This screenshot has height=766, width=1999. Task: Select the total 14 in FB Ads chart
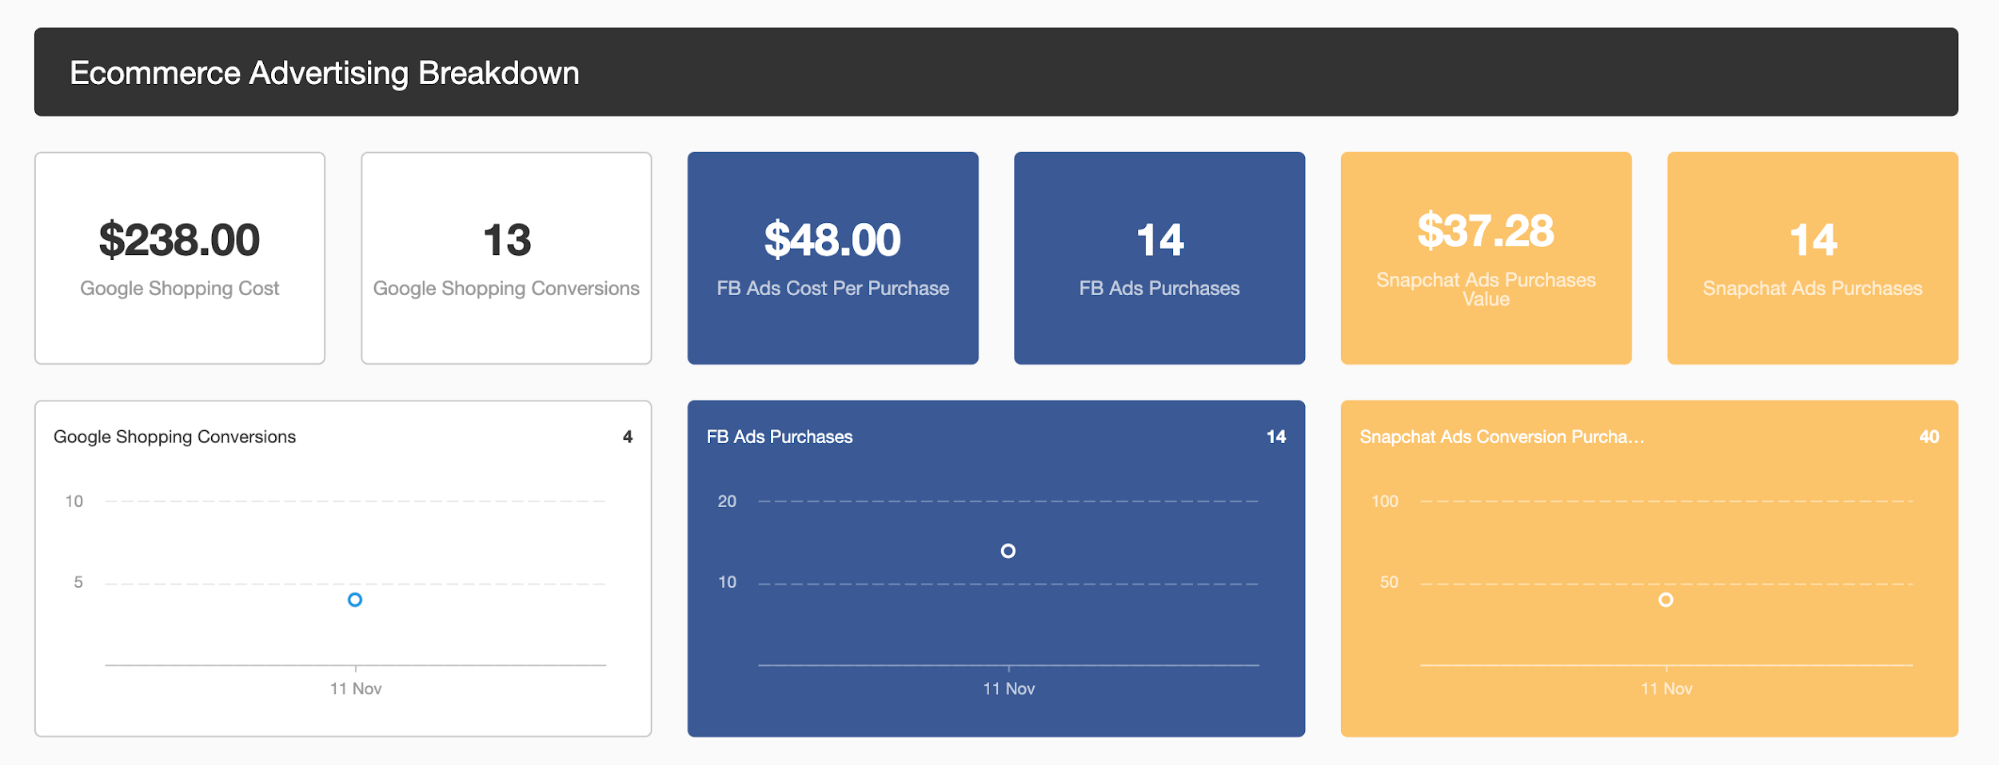1276,437
